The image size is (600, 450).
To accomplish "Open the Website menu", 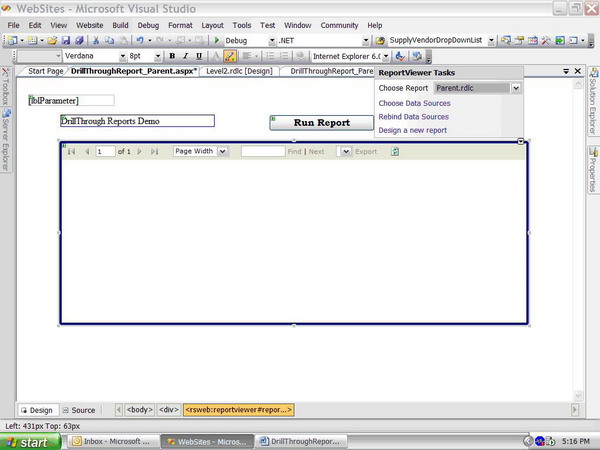I will pyautogui.click(x=90, y=25).
